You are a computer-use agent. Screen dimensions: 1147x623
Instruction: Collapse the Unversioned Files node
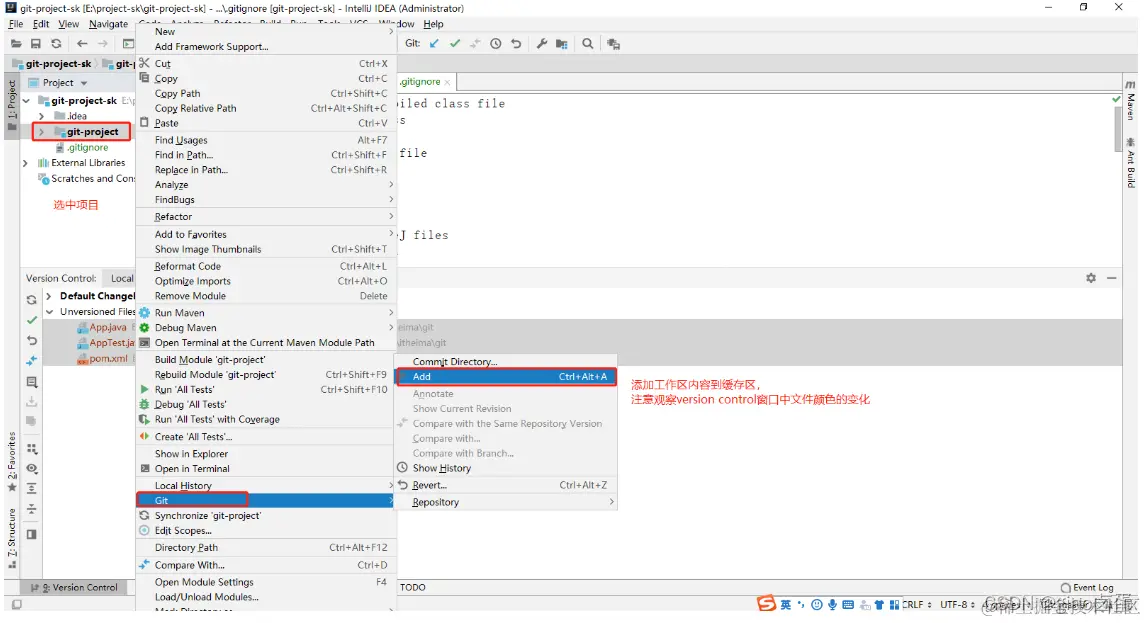[x=49, y=312]
